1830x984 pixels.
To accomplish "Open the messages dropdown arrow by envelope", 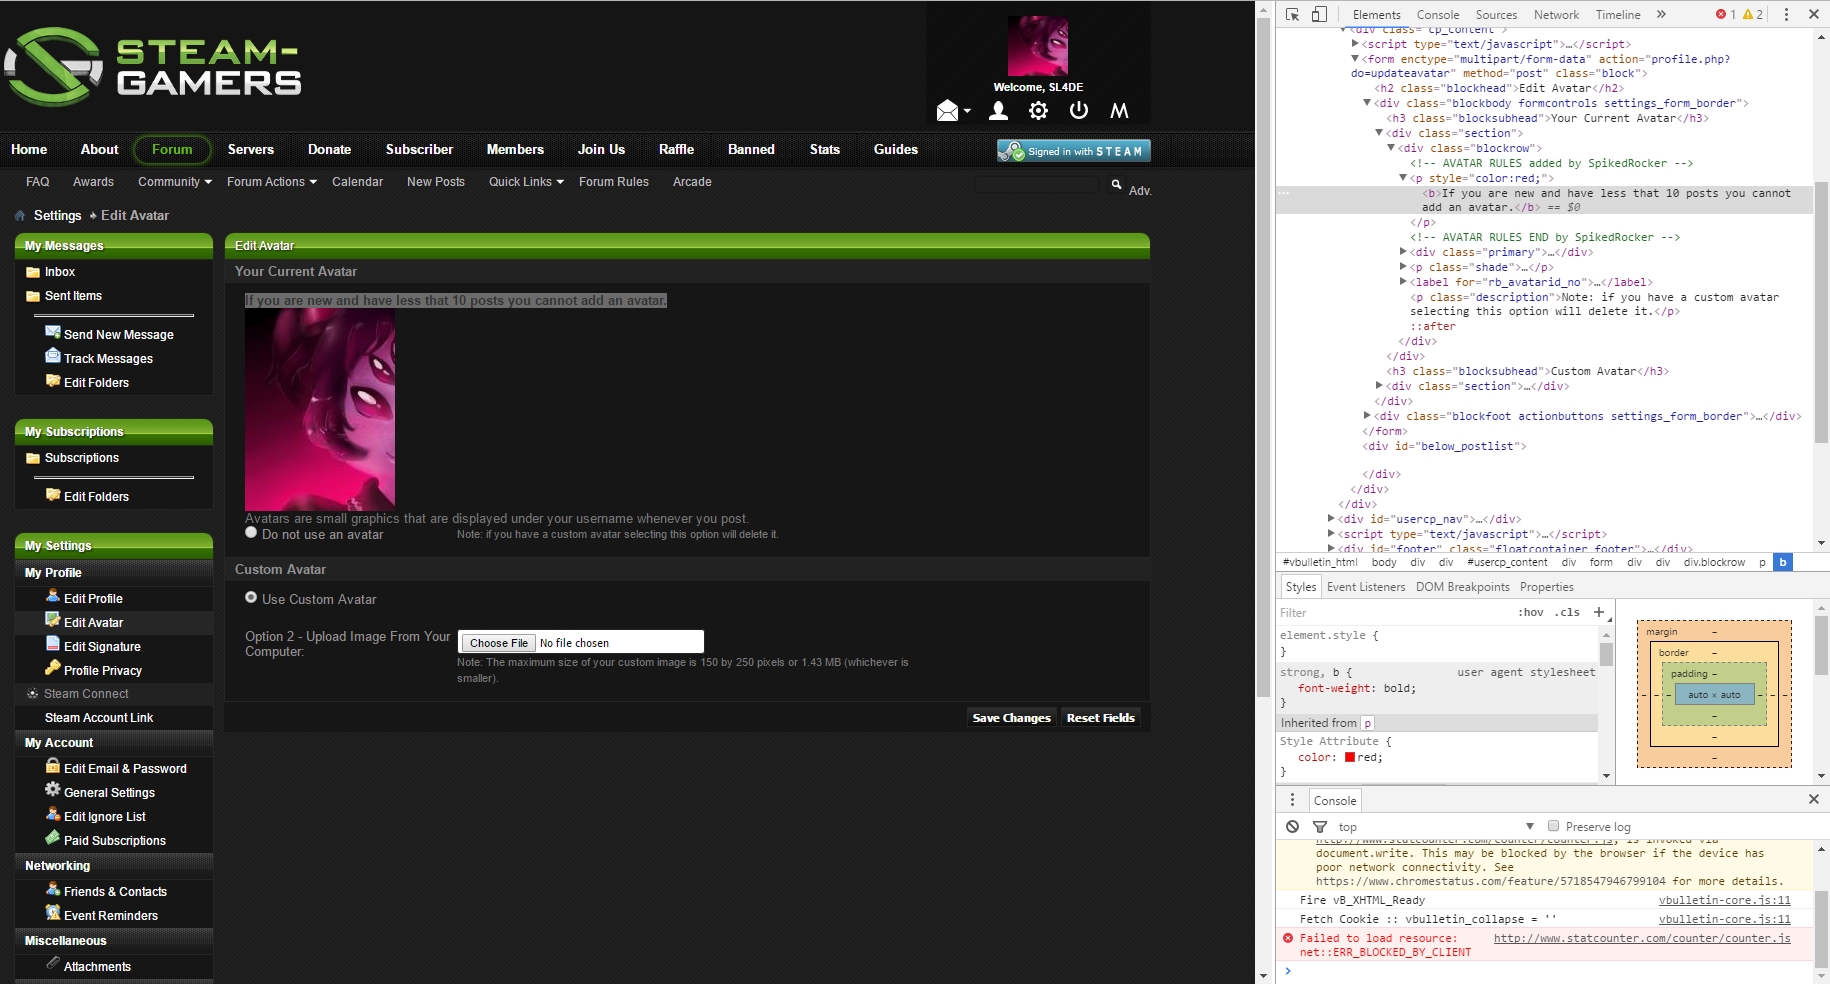I will coord(967,112).
